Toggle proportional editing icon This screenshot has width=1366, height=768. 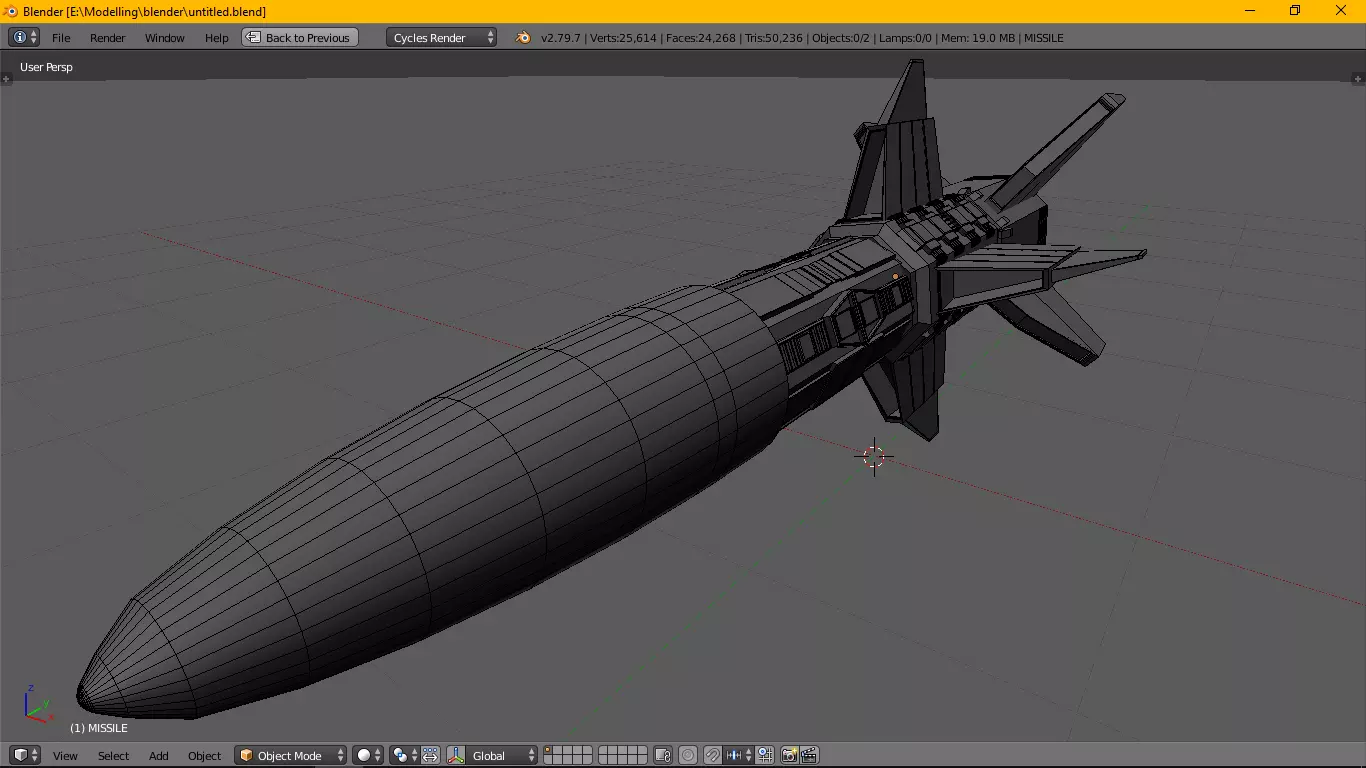click(687, 755)
